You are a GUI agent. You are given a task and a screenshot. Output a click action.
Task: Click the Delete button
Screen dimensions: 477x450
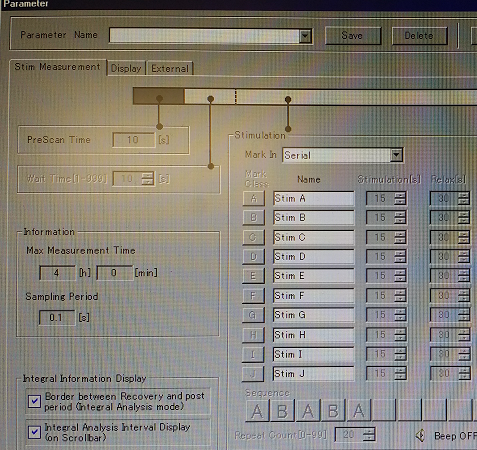click(419, 36)
